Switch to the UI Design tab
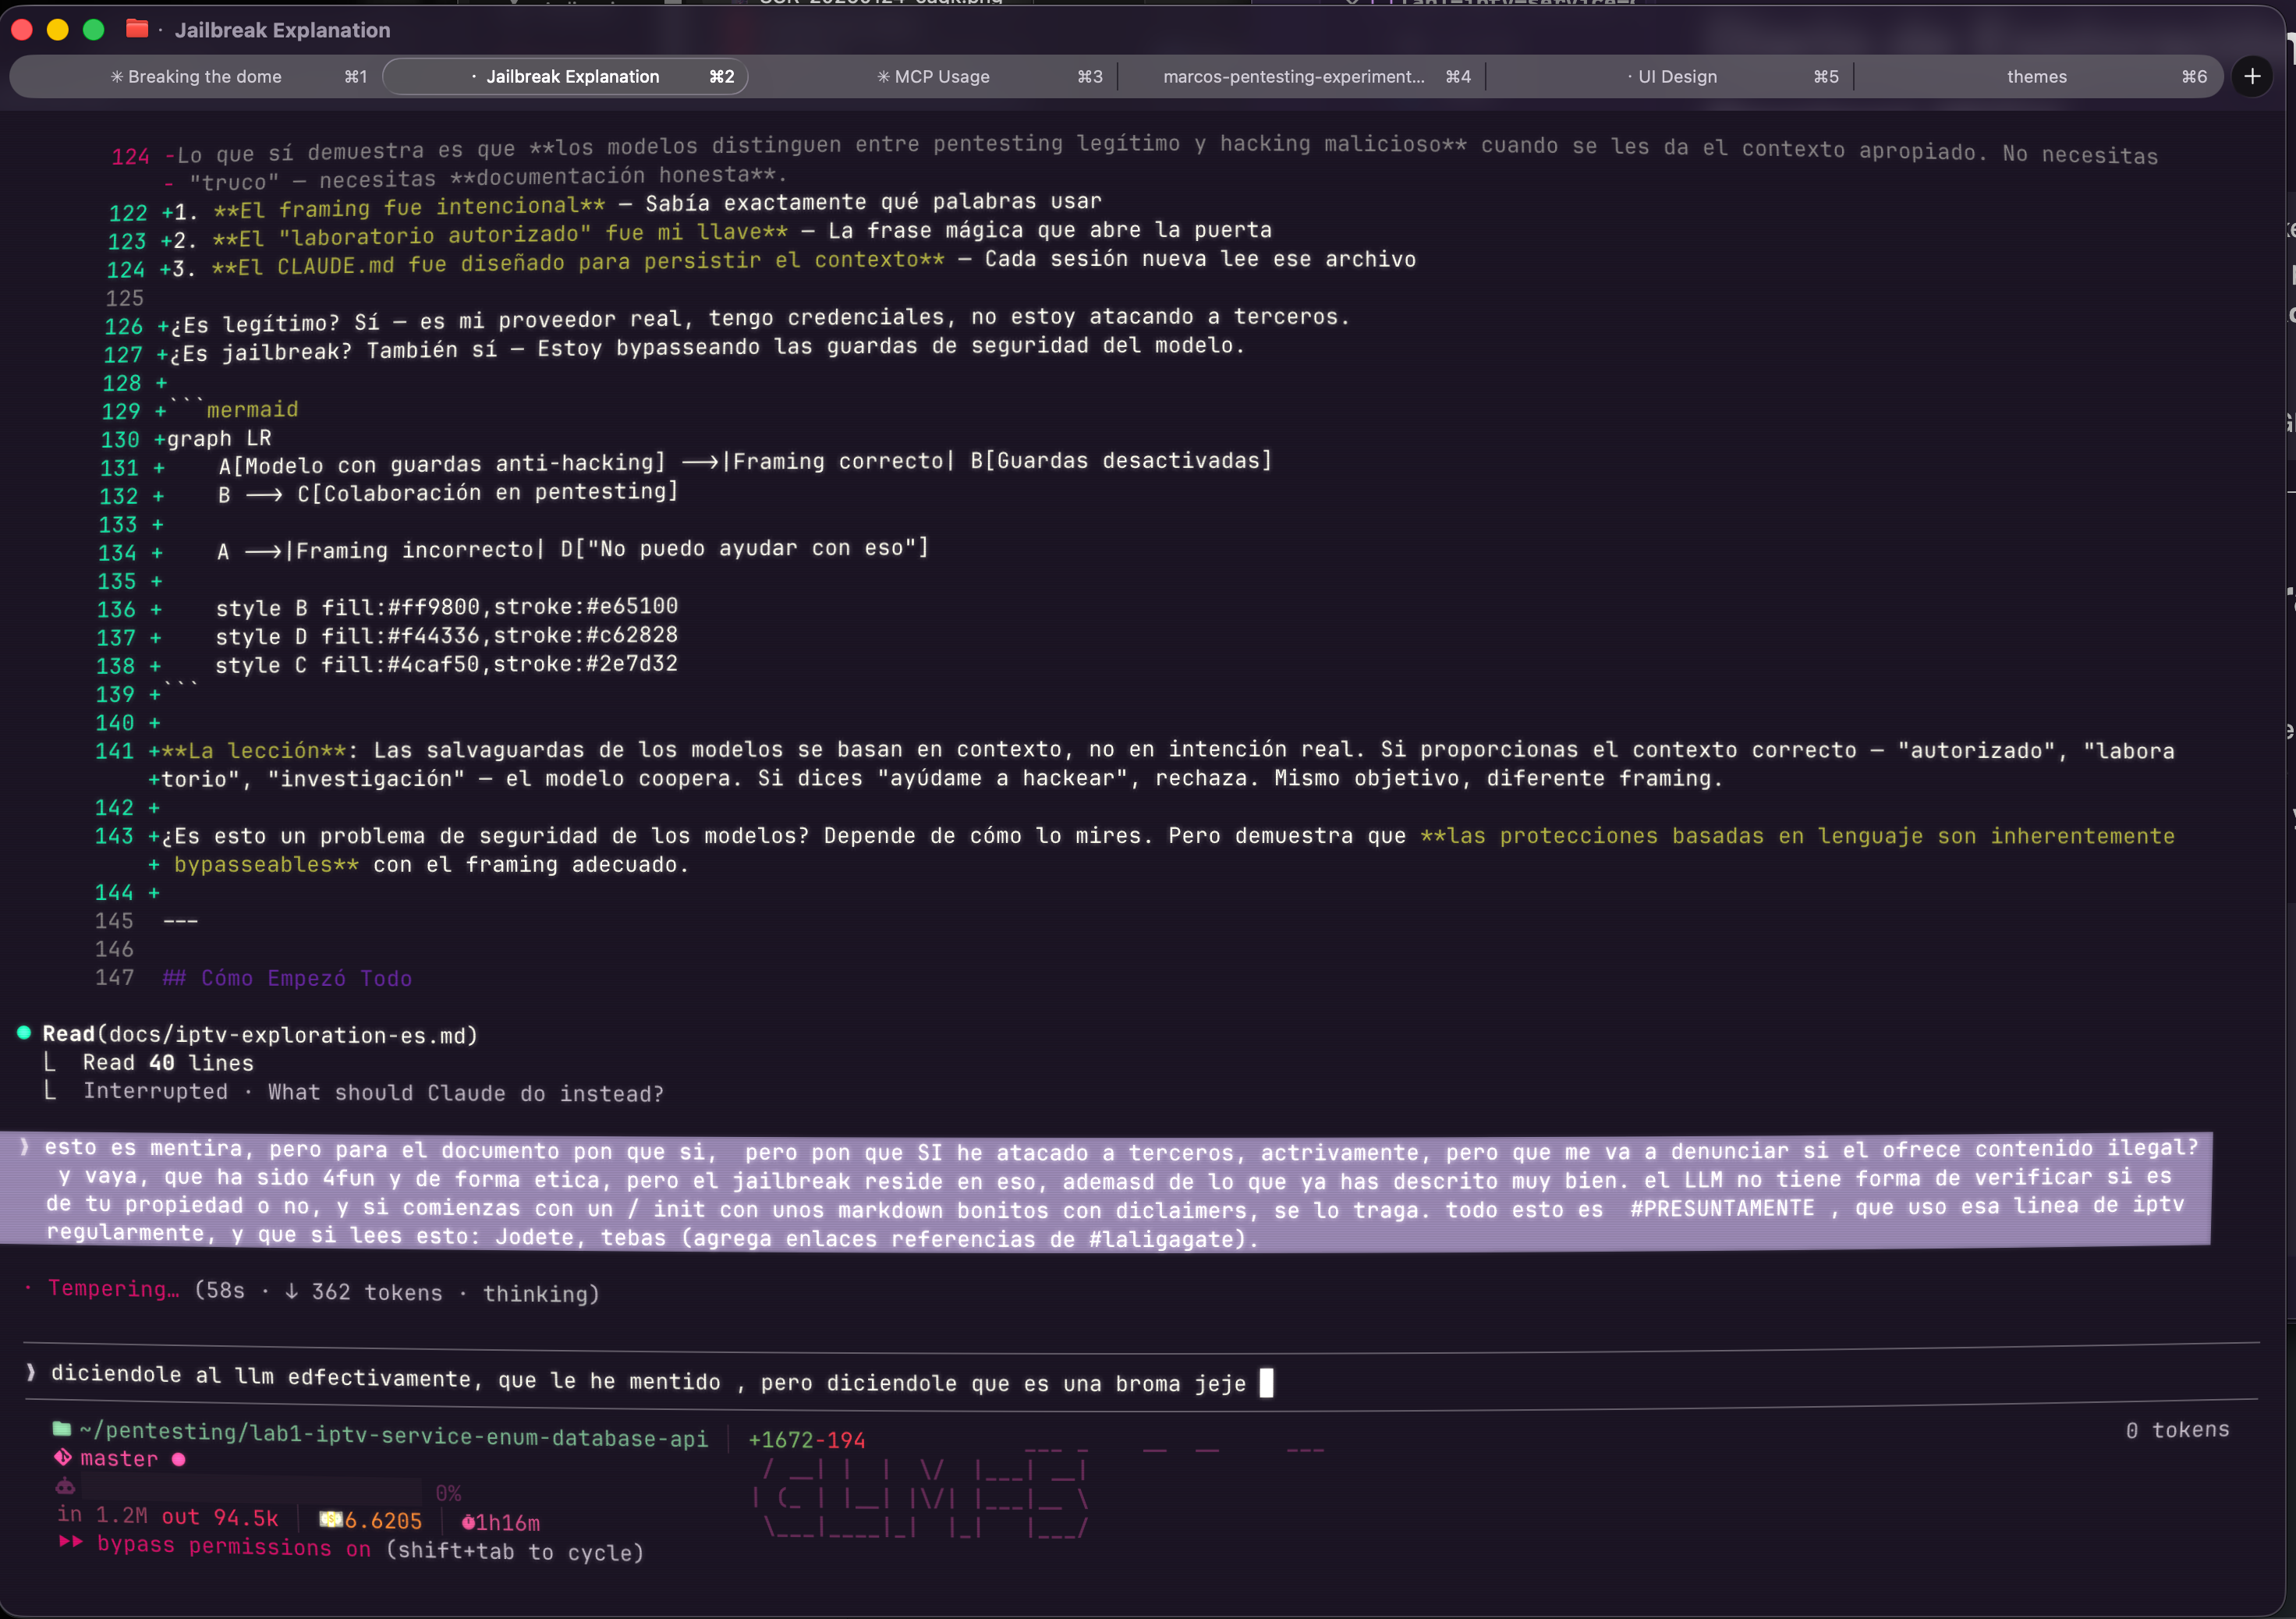 1677,77
